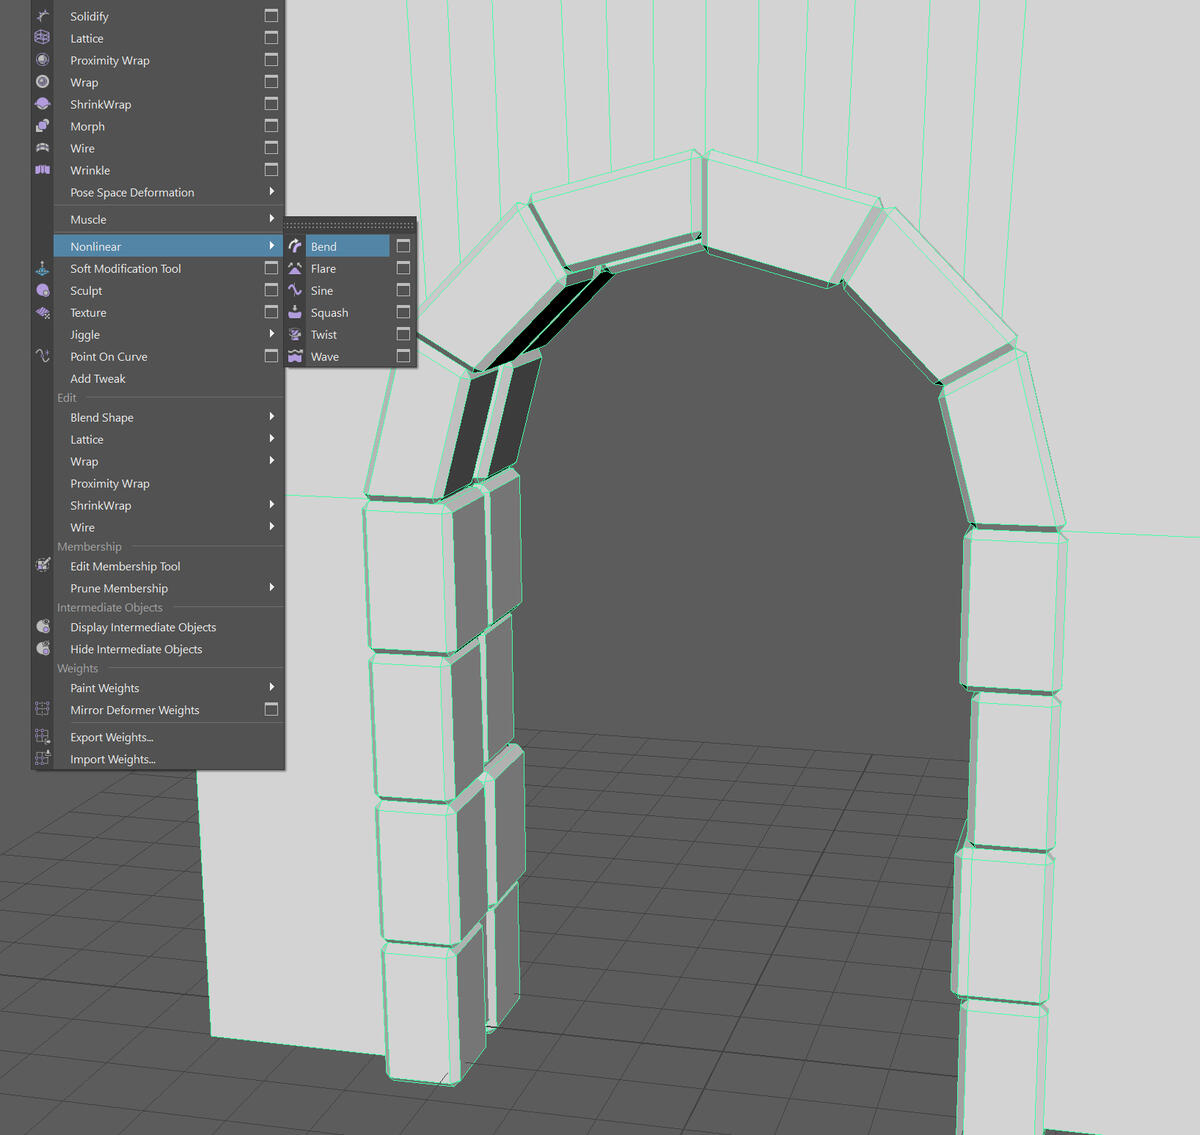
Task: Click Export Weights... entry
Action: click(112, 737)
